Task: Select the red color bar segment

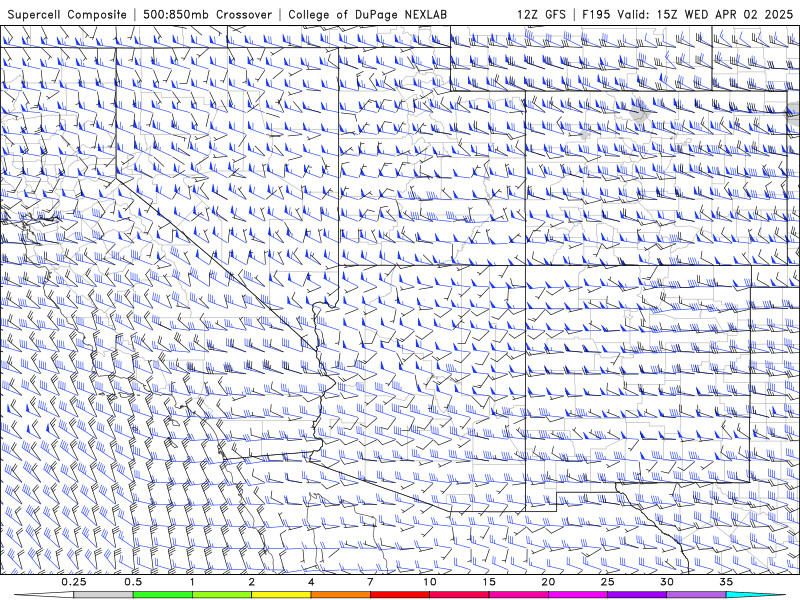Action: tap(400, 595)
